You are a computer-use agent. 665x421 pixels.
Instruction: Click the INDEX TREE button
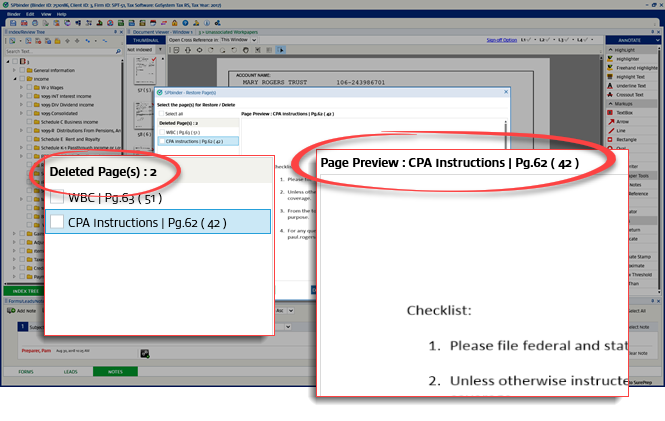click(25, 291)
